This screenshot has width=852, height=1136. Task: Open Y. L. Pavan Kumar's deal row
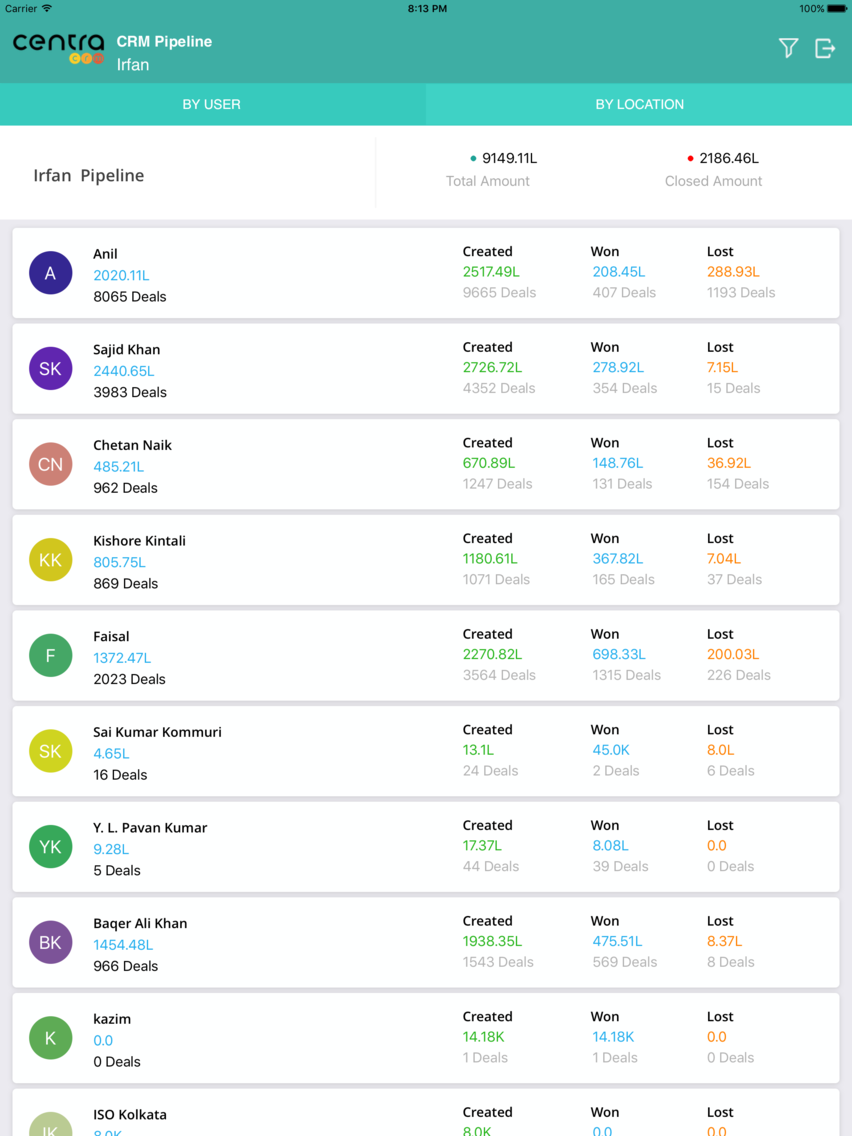coord(426,846)
